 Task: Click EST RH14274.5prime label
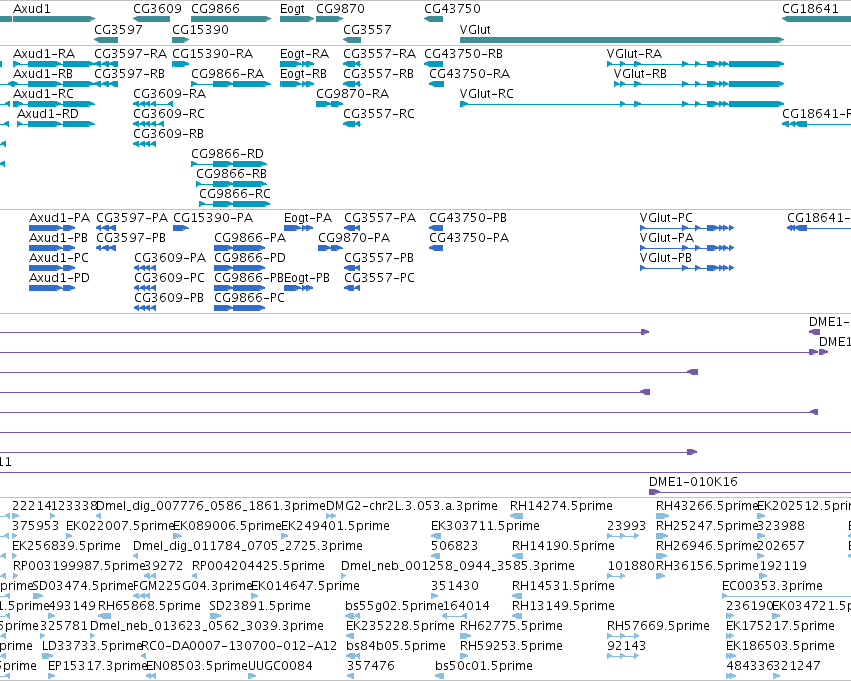click(x=561, y=506)
